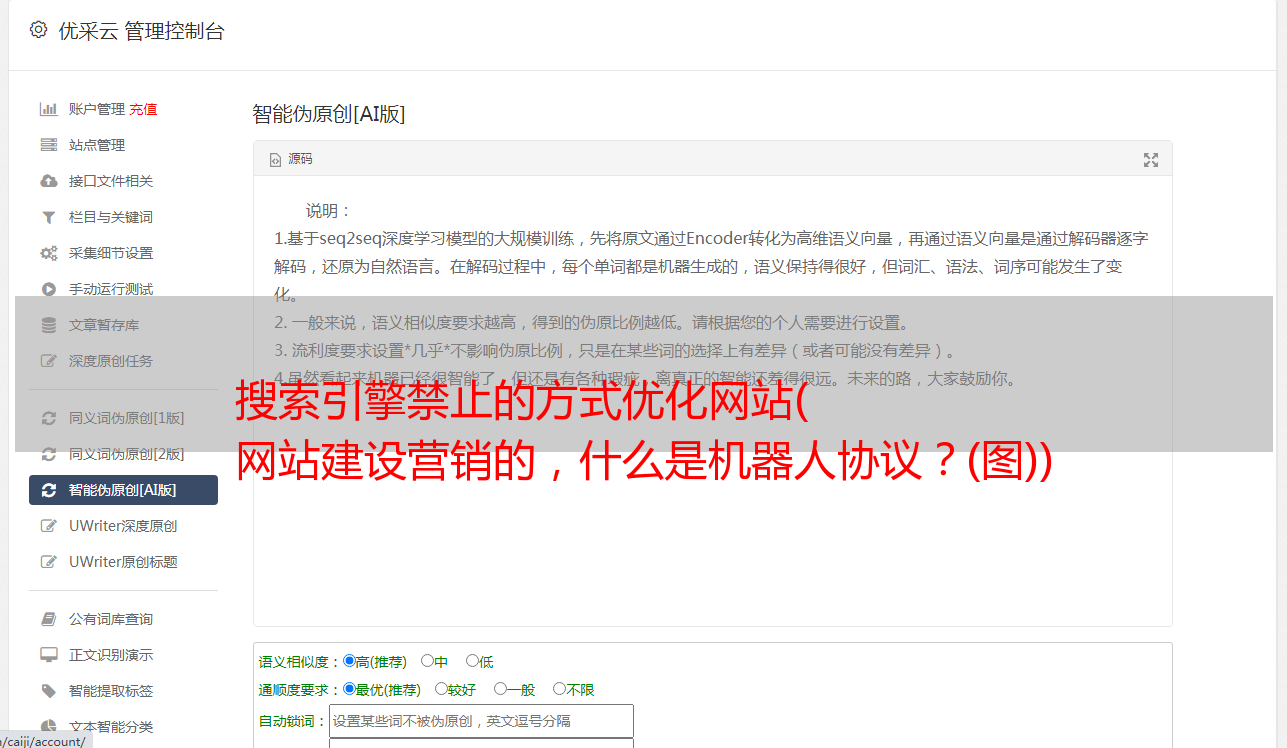The height and width of the screenshot is (748, 1287).
Task: Open UWriter深度原创 in sidebar
Action: 123,526
